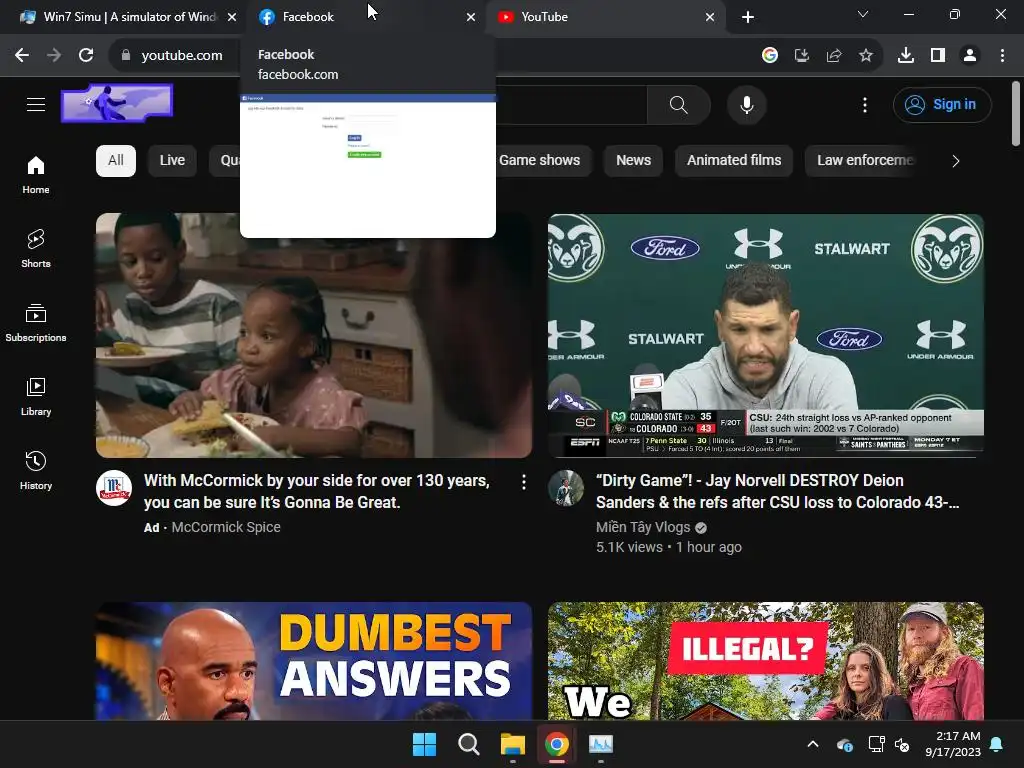Toggle the Chrome side panel icon
The height and width of the screenshot is (768, 1024).
[x=938, y=56]
